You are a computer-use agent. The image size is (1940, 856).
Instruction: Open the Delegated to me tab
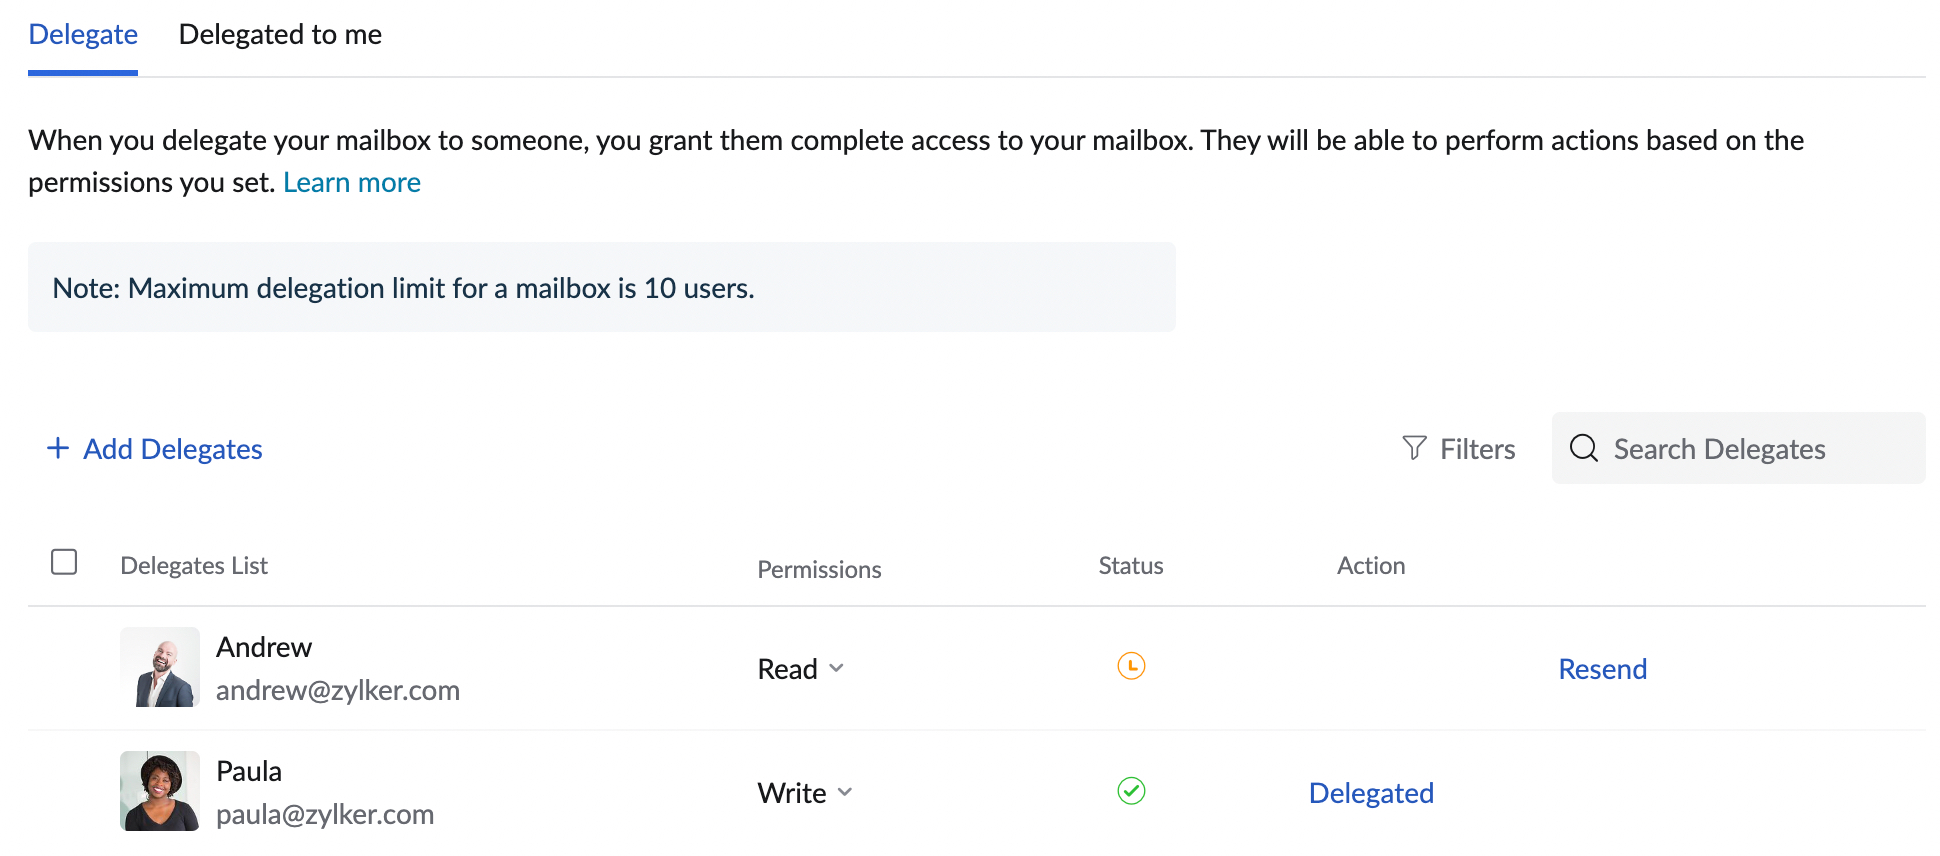(x=280, y=35)
